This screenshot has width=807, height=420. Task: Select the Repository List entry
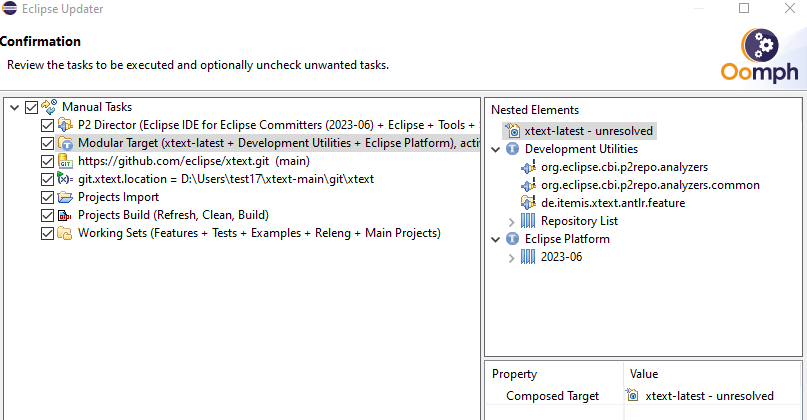(x=580, y=221)
